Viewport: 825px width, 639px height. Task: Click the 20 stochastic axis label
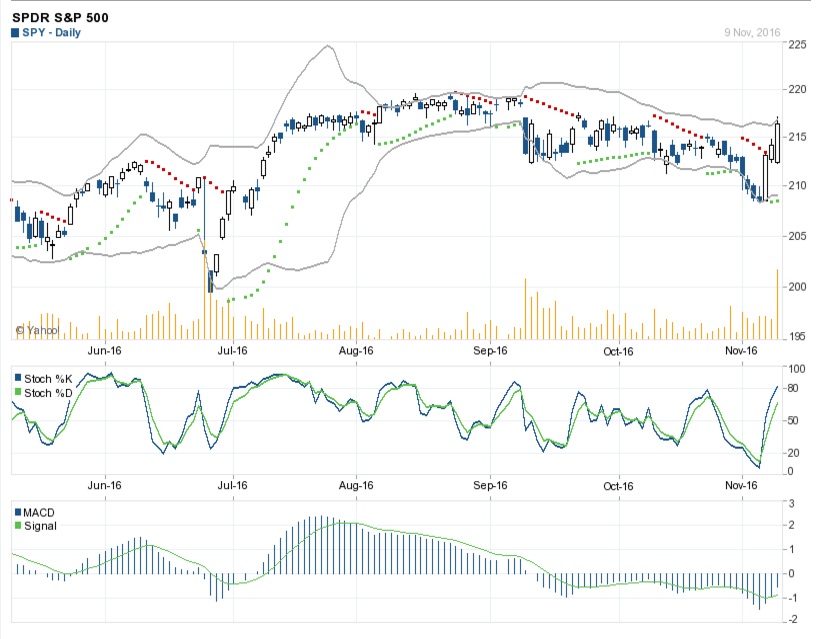point(793,453)
